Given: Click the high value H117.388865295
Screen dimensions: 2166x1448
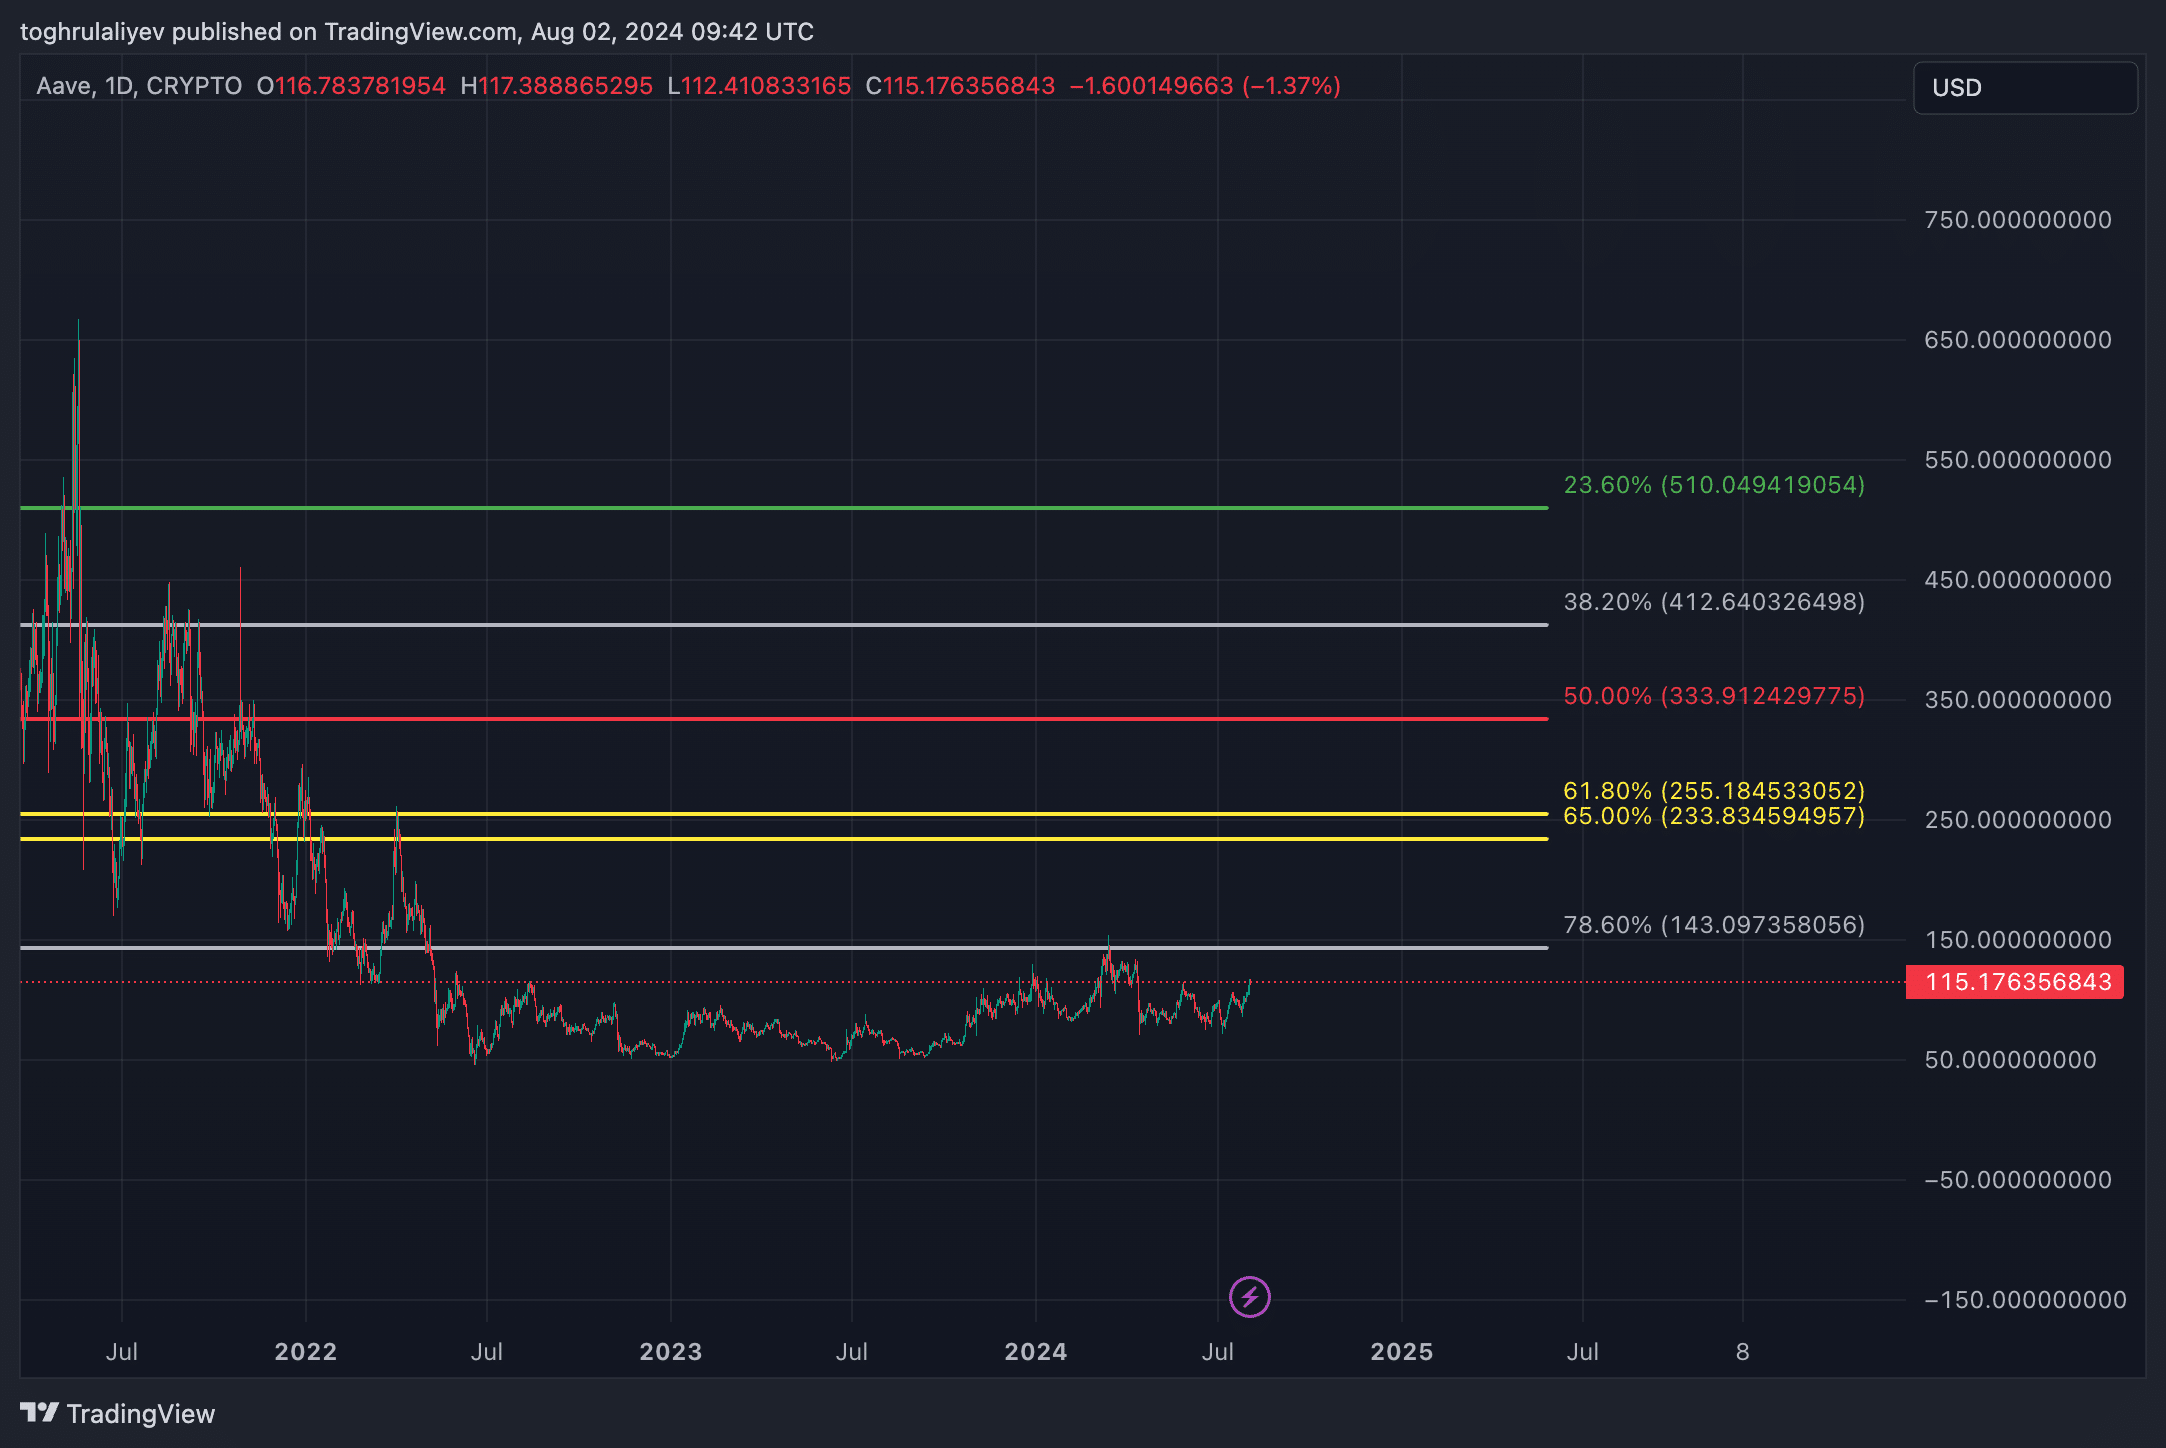Looking at the screenshot, I should point(557,86).
